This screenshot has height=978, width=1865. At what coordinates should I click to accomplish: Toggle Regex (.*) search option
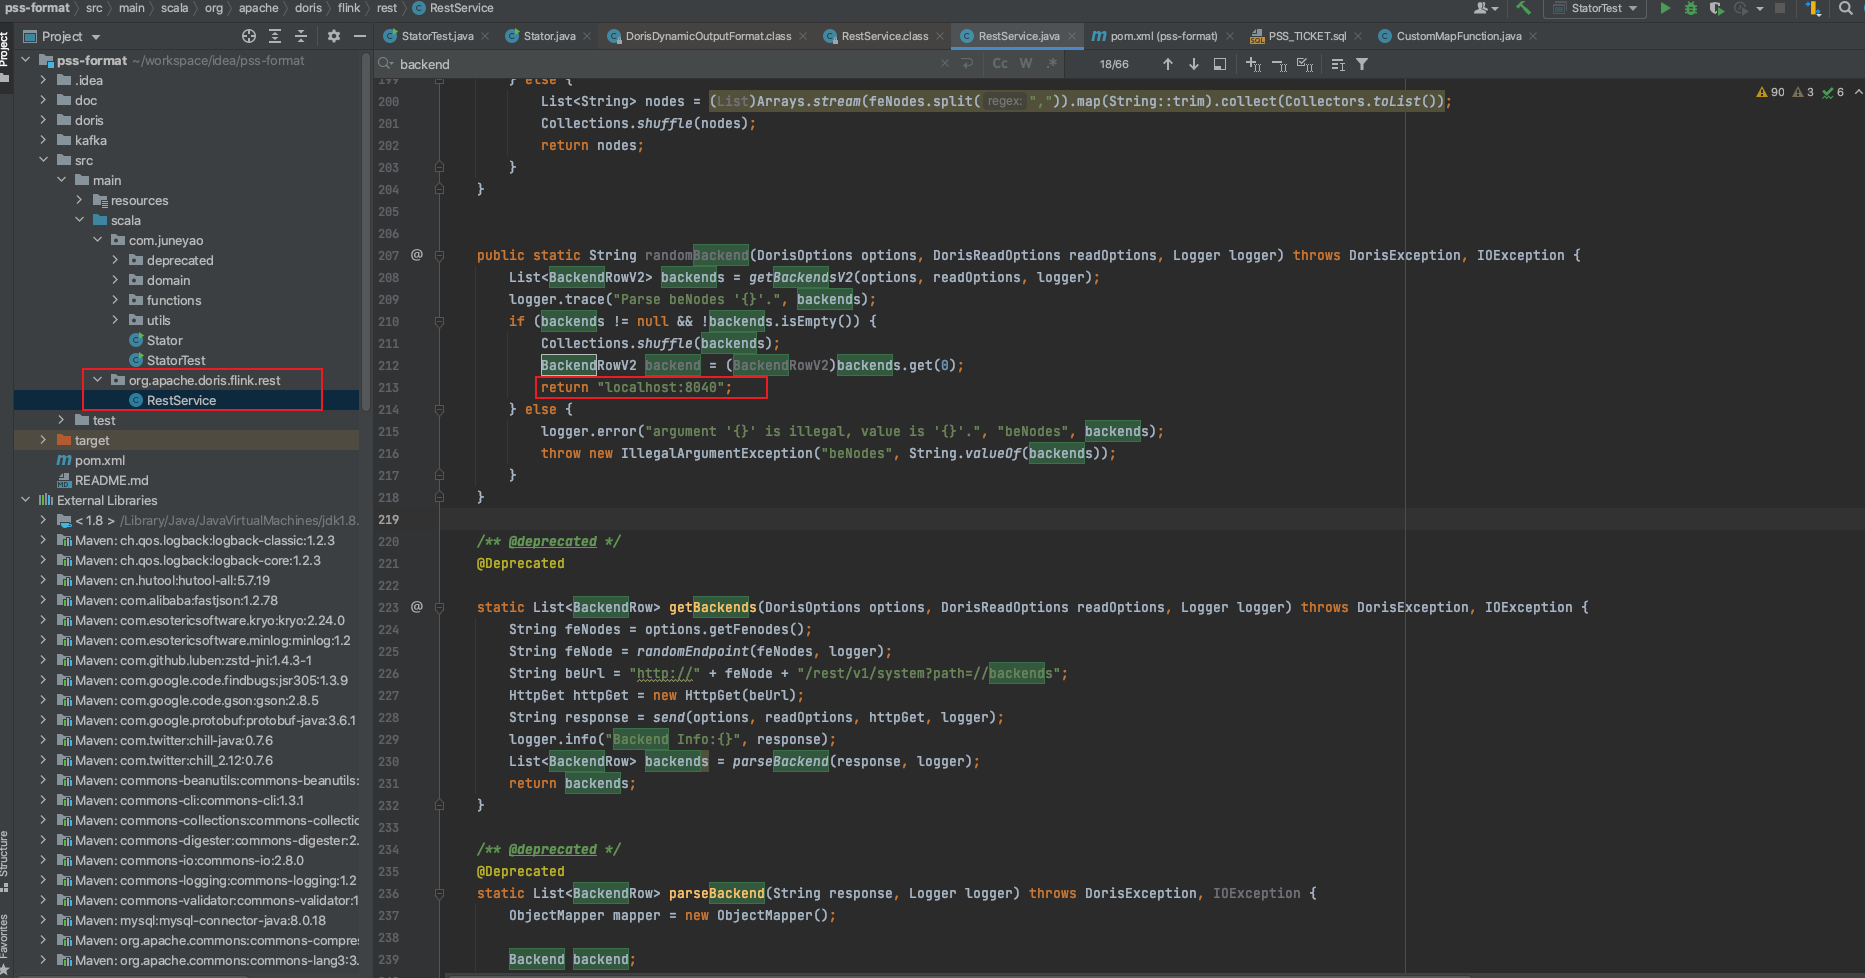(1052, 63)
